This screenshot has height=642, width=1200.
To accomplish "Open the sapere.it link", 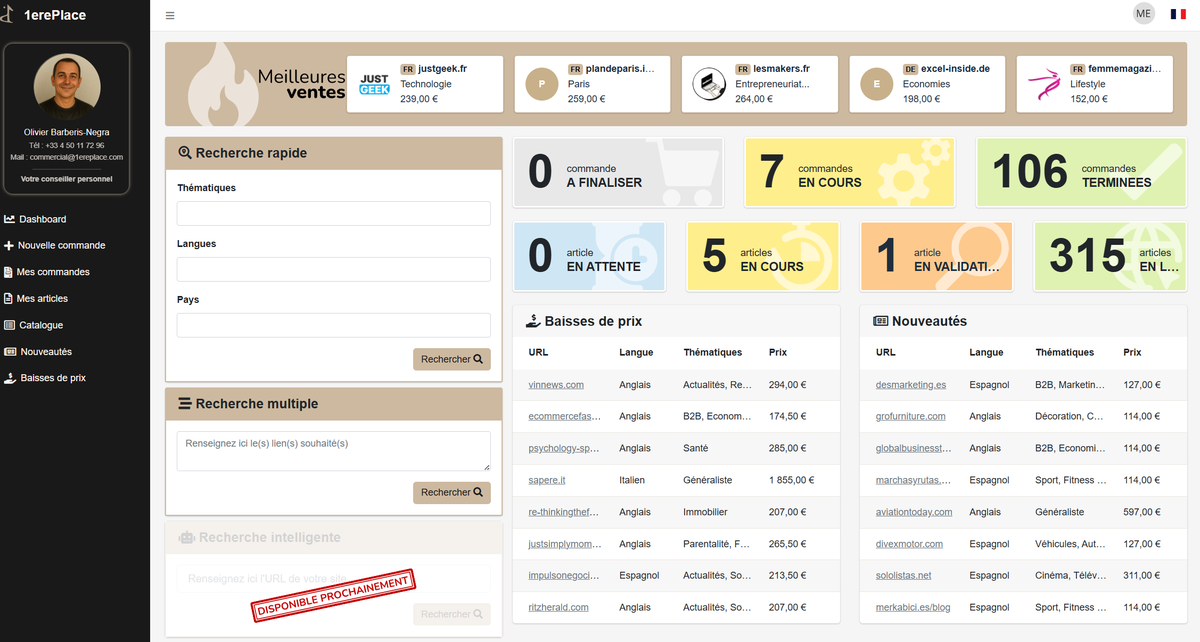I will point(547,480).
